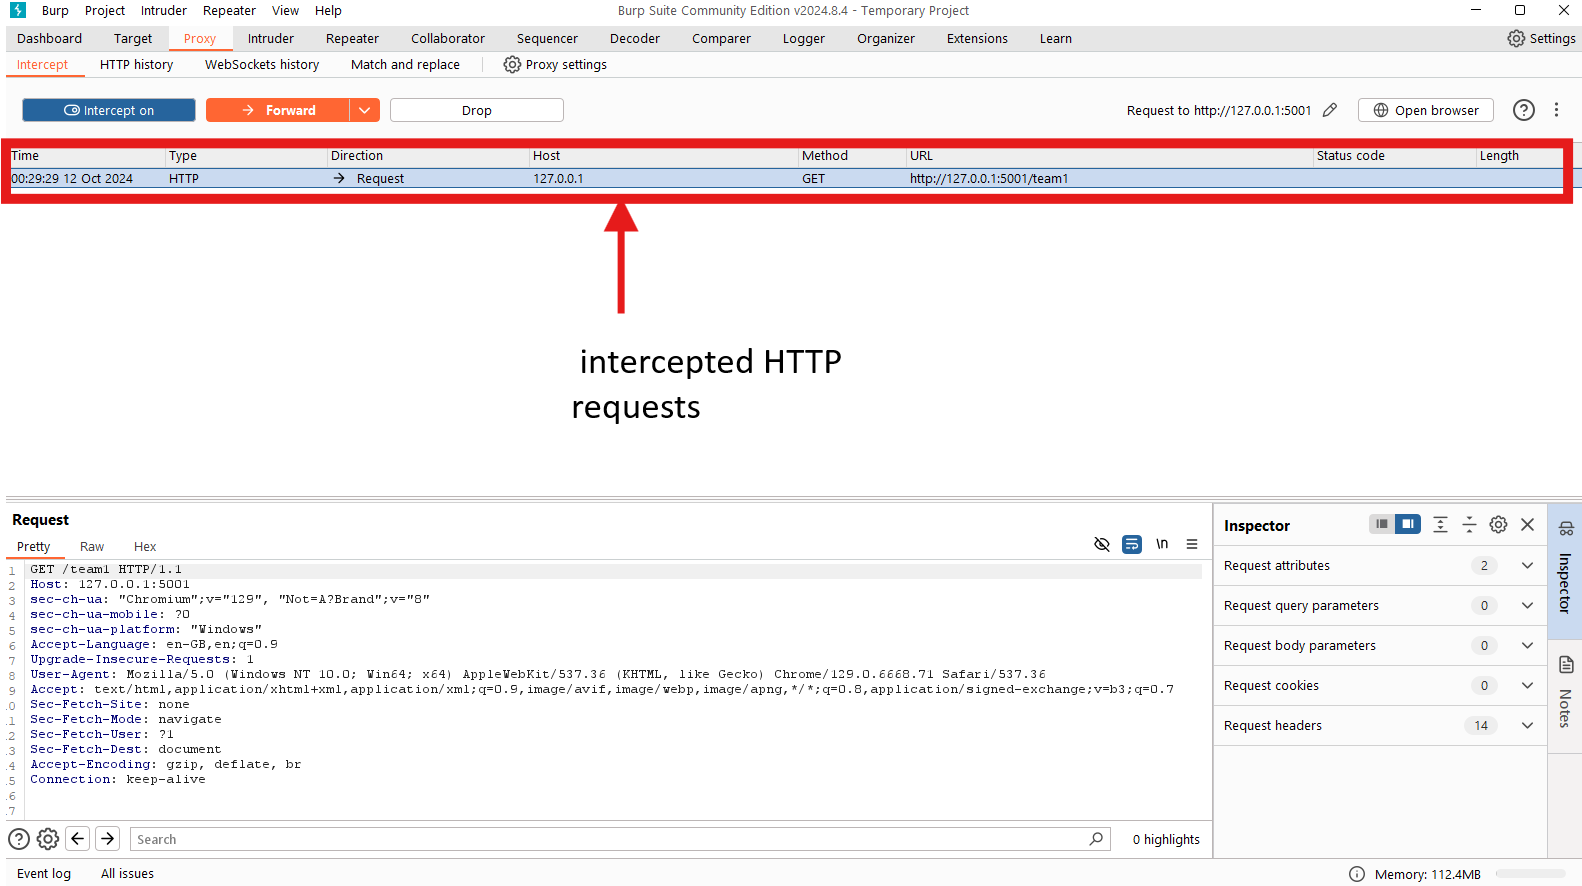The image size is (1582, 886).
Task: Open the View menu
Action: (285, 10)
